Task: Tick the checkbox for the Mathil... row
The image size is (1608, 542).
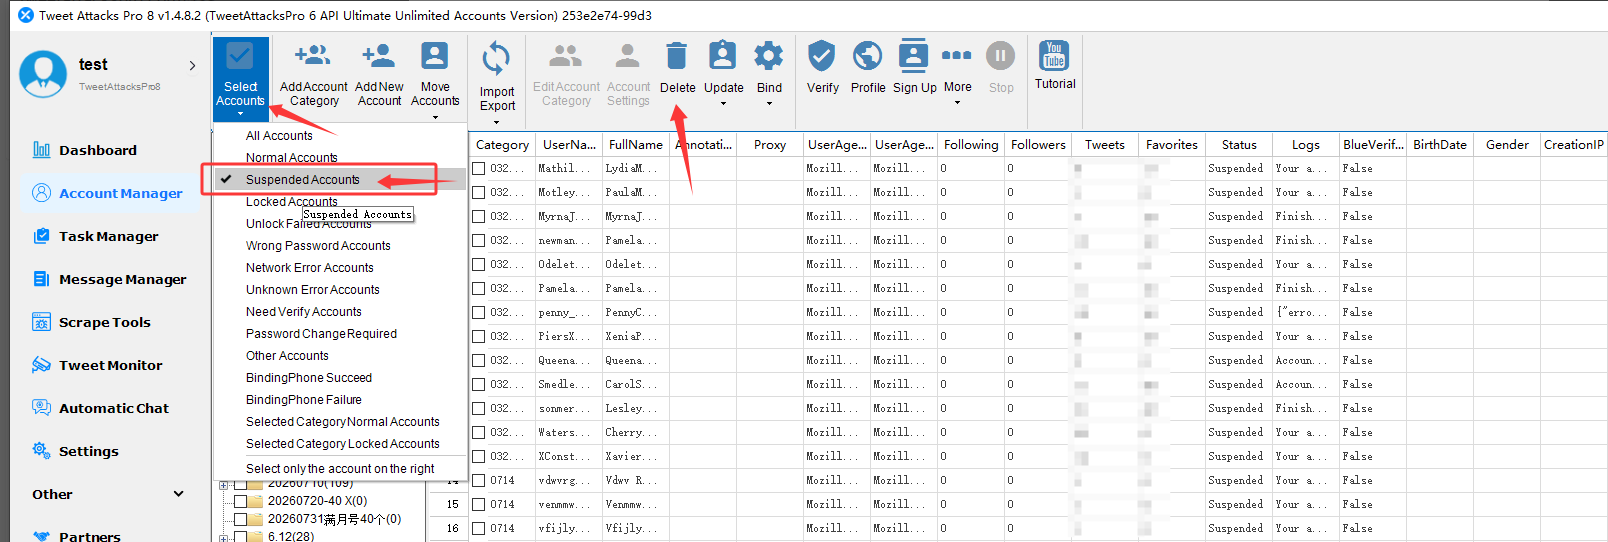Action: coord(479,168)
